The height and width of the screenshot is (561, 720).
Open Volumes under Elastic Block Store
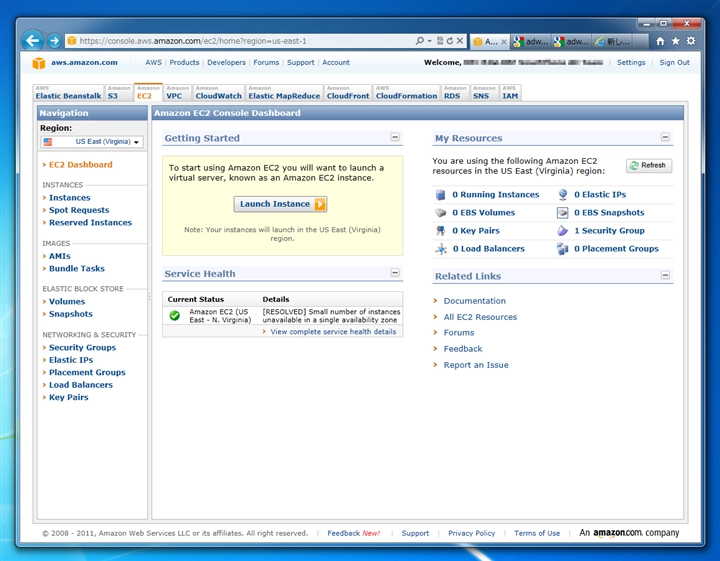coord(67,302)
